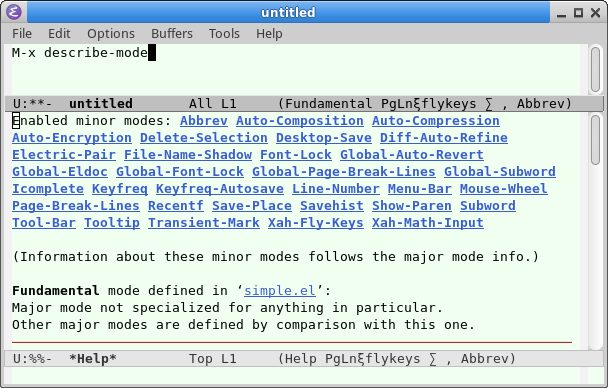Click 'All L1' position in upper mode line
Screen dimensions: 608x388
coord(212,104)
